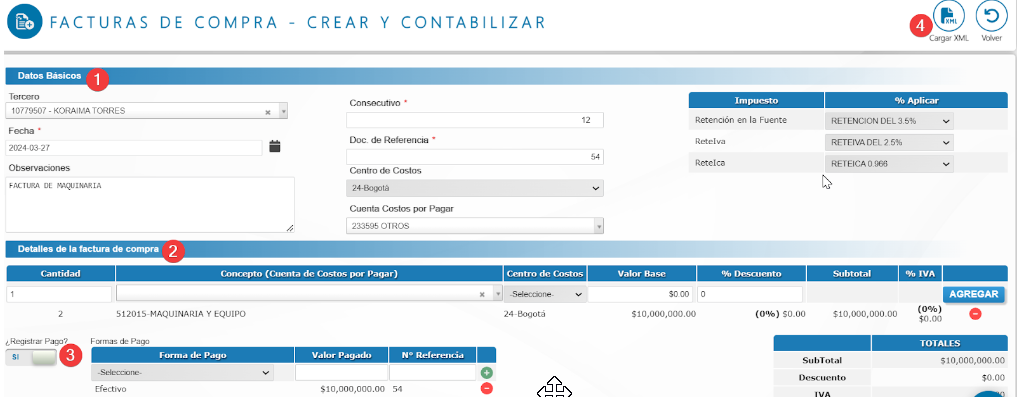Toggle the Registrar Pago switch
Viewport: 1017px width, 397px height.
point(31,357)
